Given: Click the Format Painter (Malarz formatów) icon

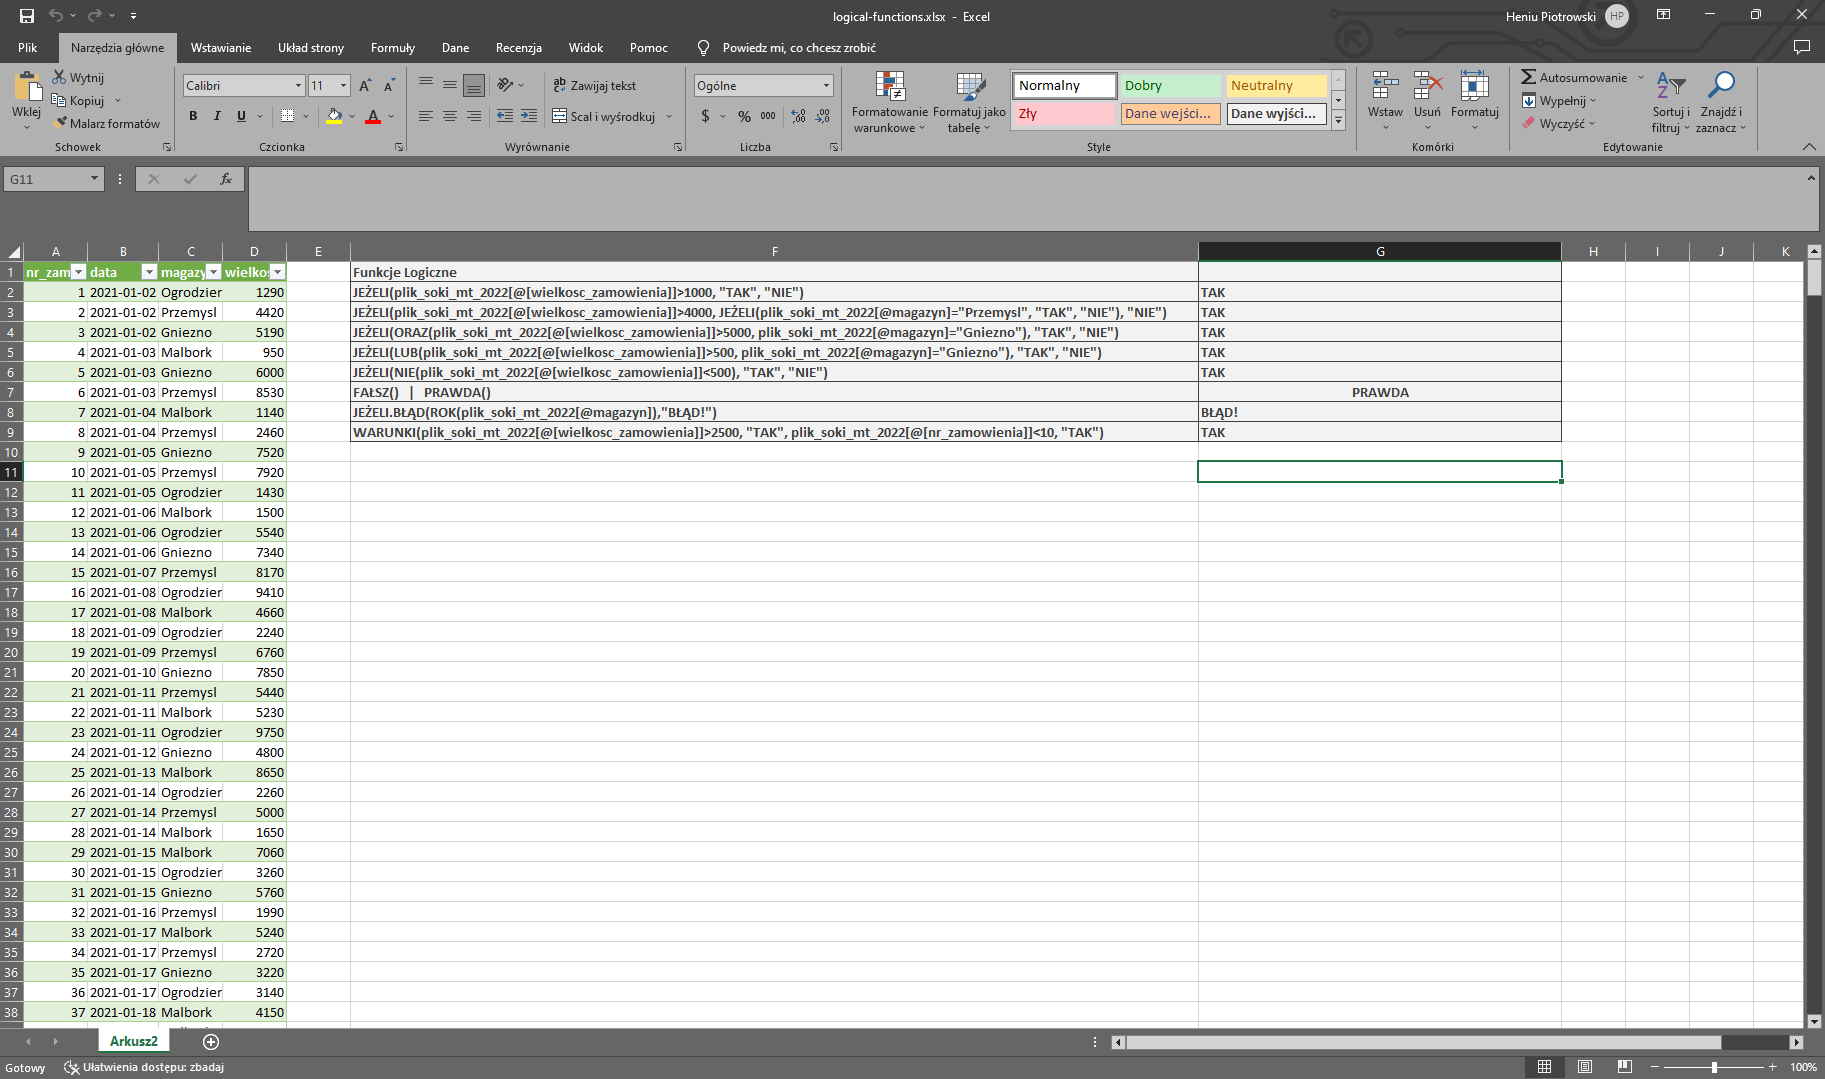Looking at the screenshot, I should (61, 123).
